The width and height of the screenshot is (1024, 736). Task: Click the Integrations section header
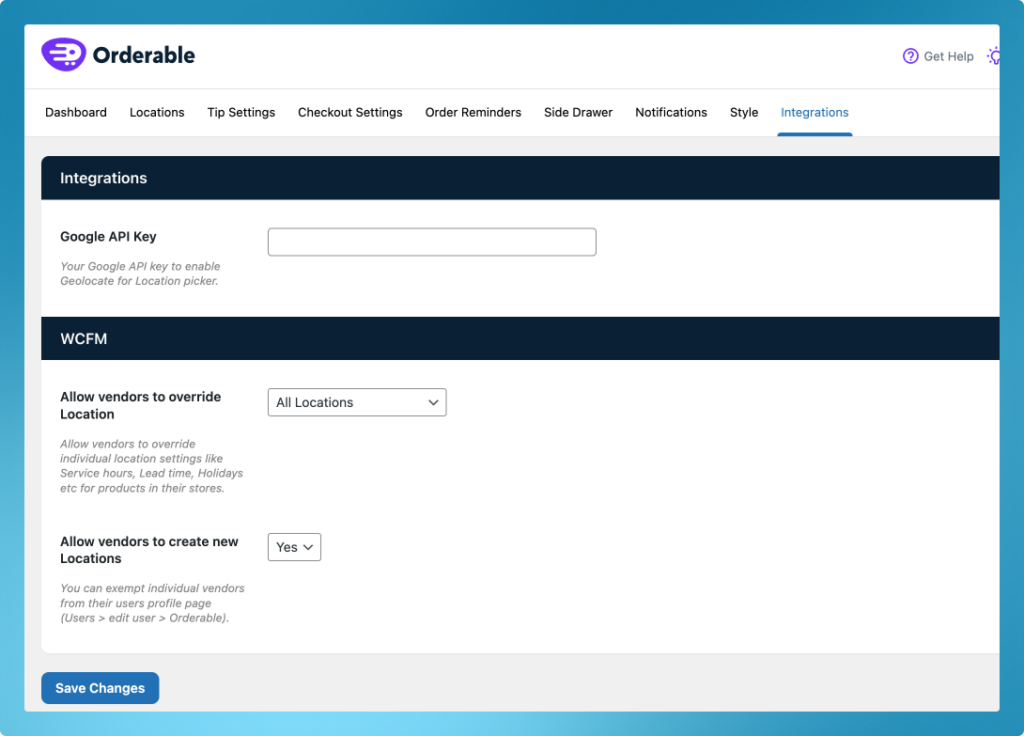(103, 178)
